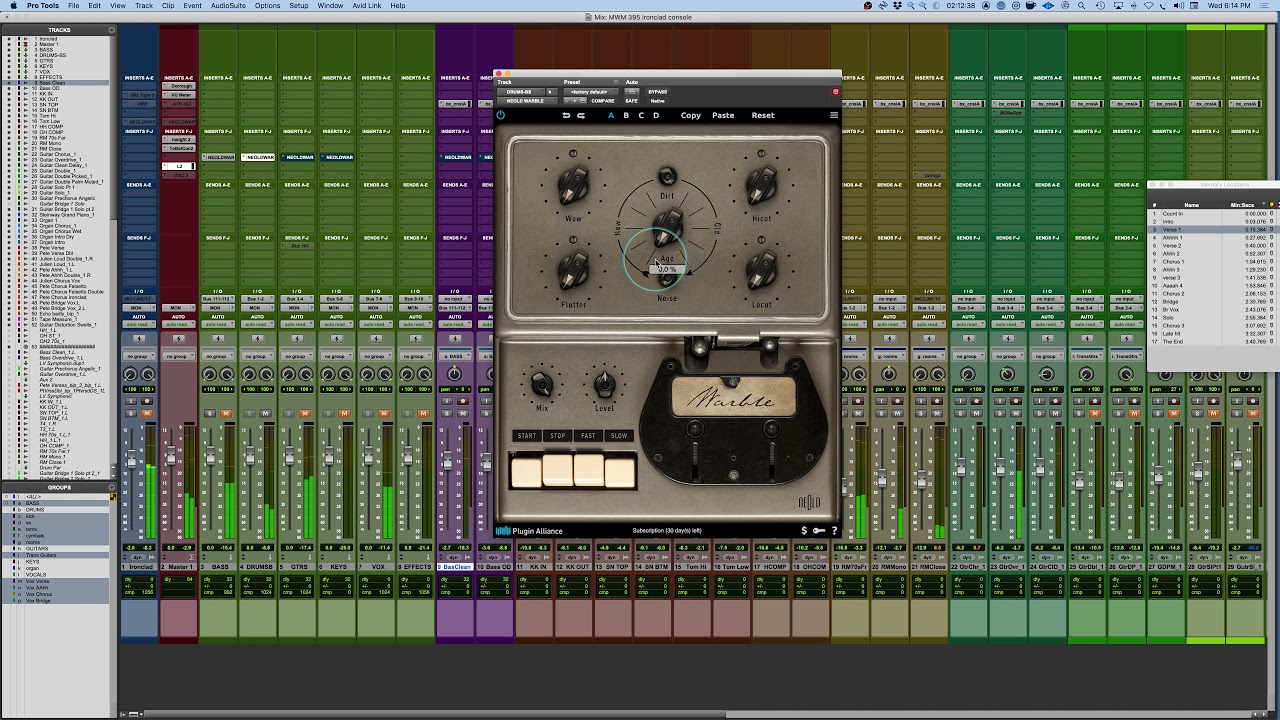Turn the Hicut knob
The height and width of the screenshot is (720, 1280).
[762, 186]
